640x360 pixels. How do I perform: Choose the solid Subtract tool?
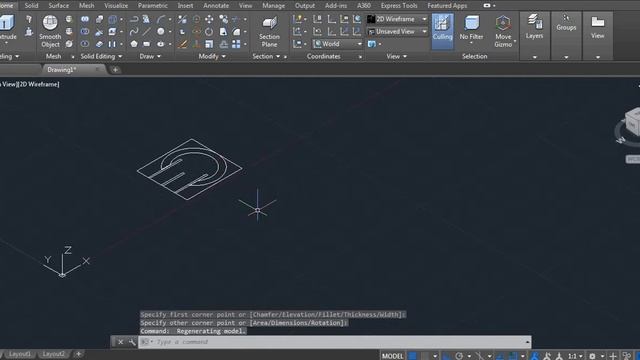[x=85, y=31]
